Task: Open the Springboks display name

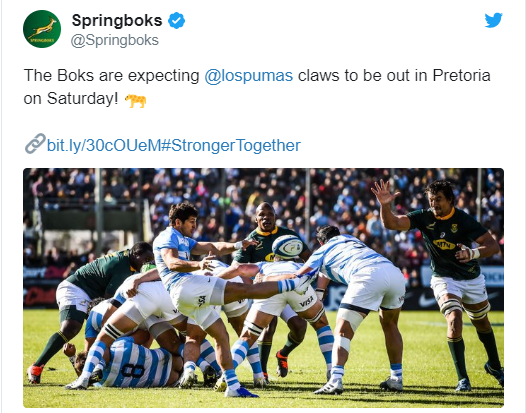Action: pyautogui.click(x=117, y=20)
